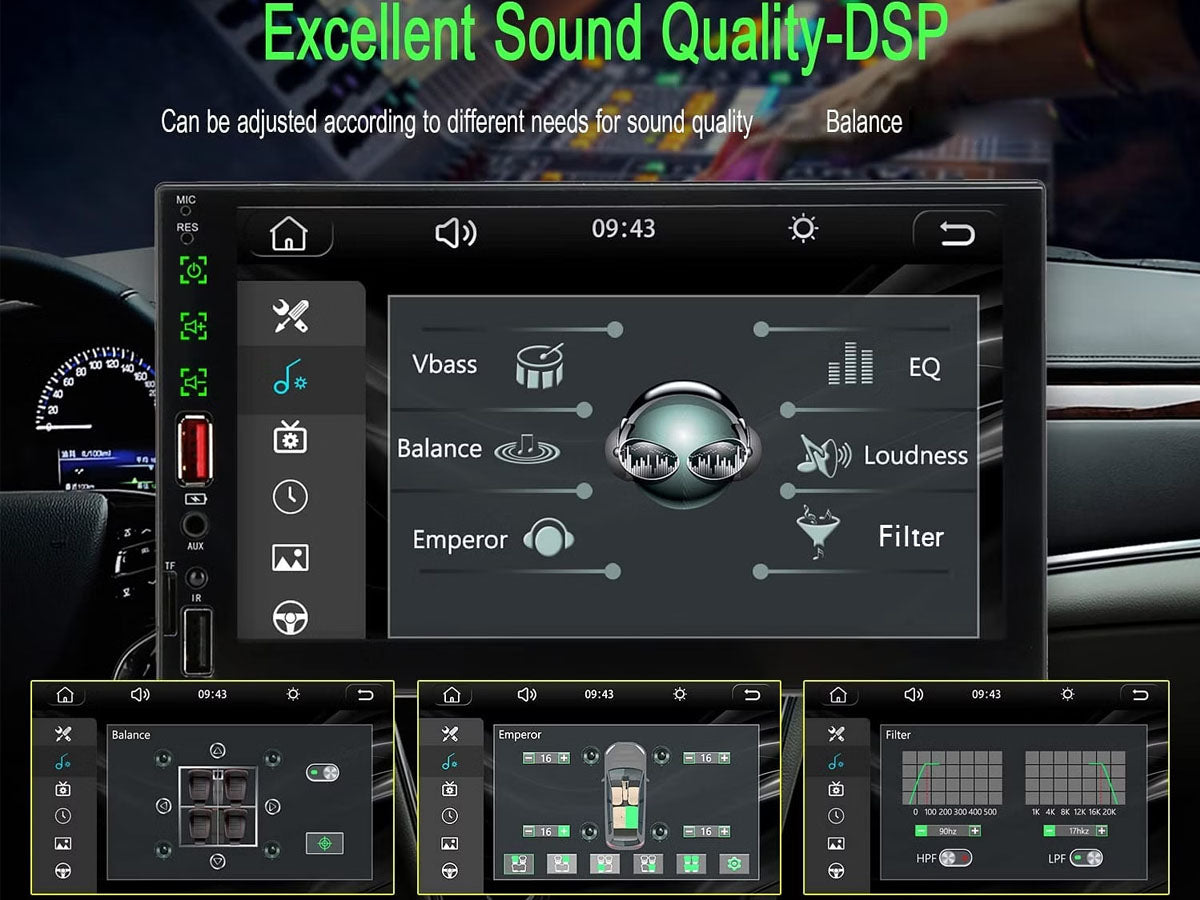The width and height of the screenshot is (1200, 900).
Task: Open the EQ equalizer option
Action: click(x=884, y=365)
